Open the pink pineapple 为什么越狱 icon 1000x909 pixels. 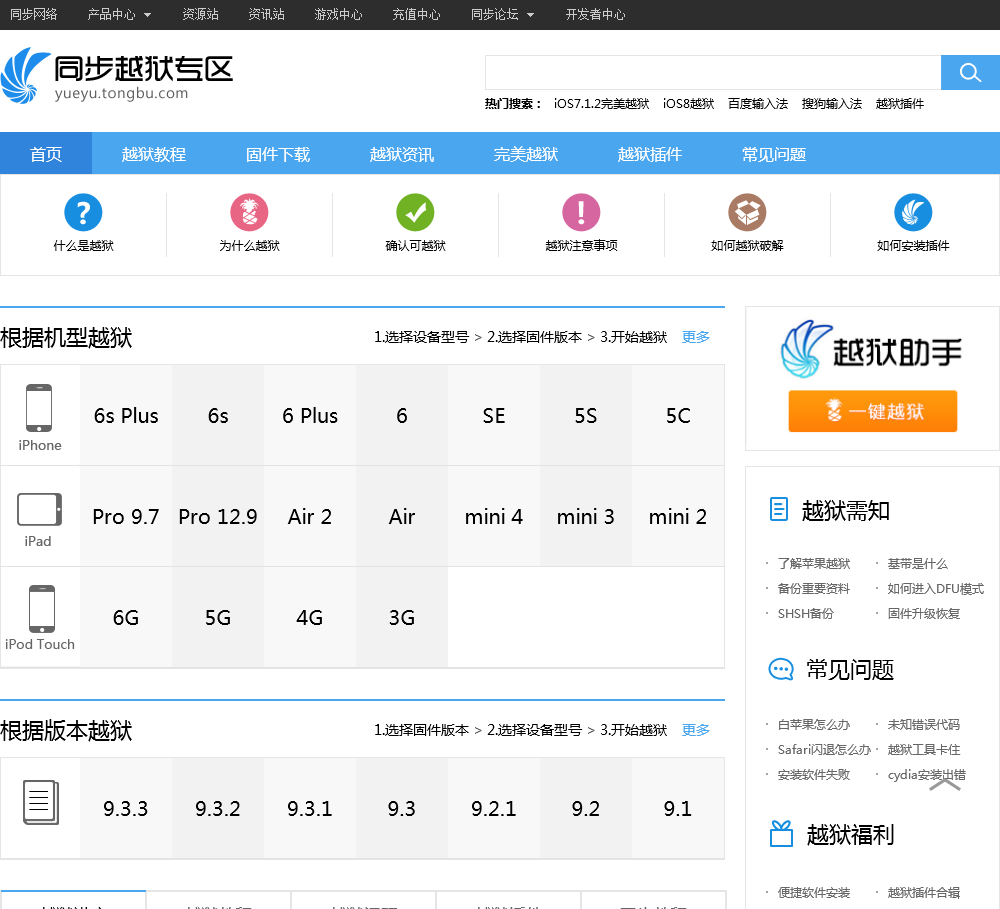(249, 212)
